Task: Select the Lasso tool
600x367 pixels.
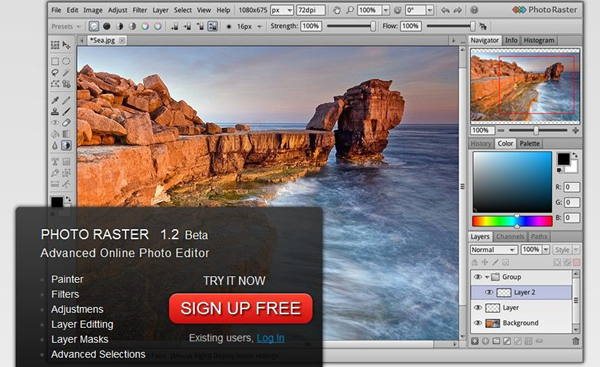Action: (55, 73)
